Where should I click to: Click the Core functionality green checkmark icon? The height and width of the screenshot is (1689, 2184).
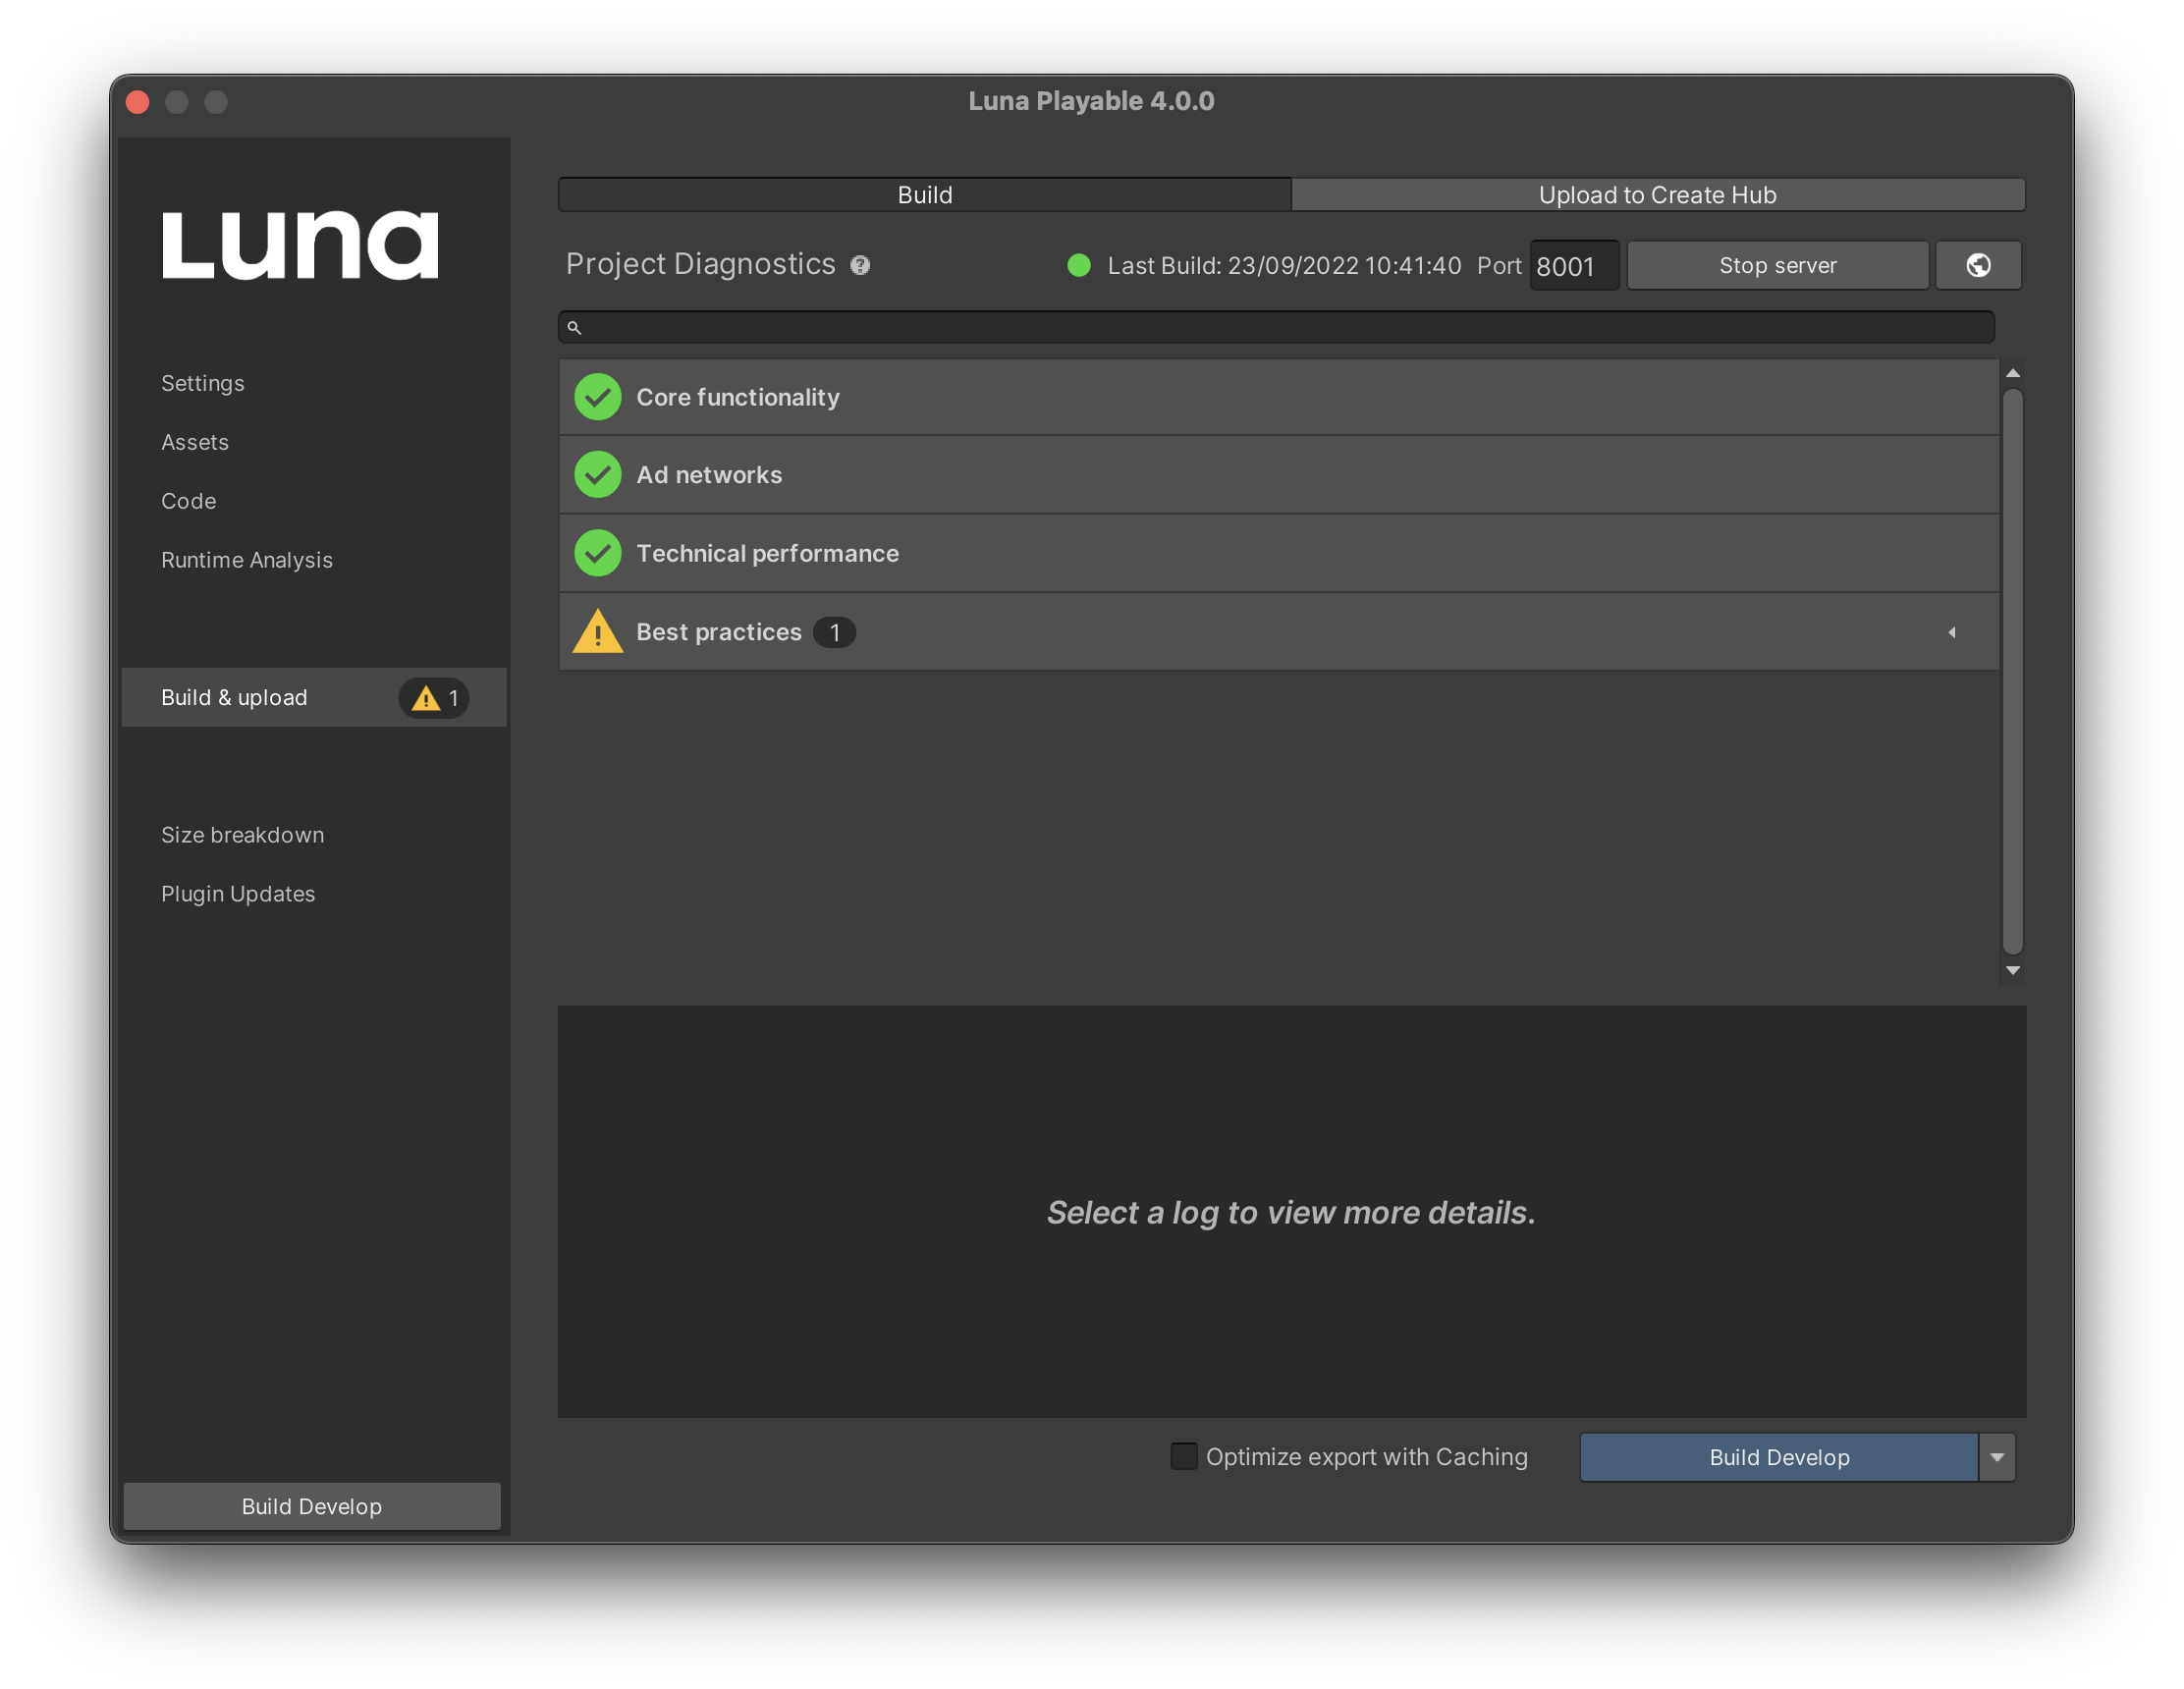[x=598, y=397]
